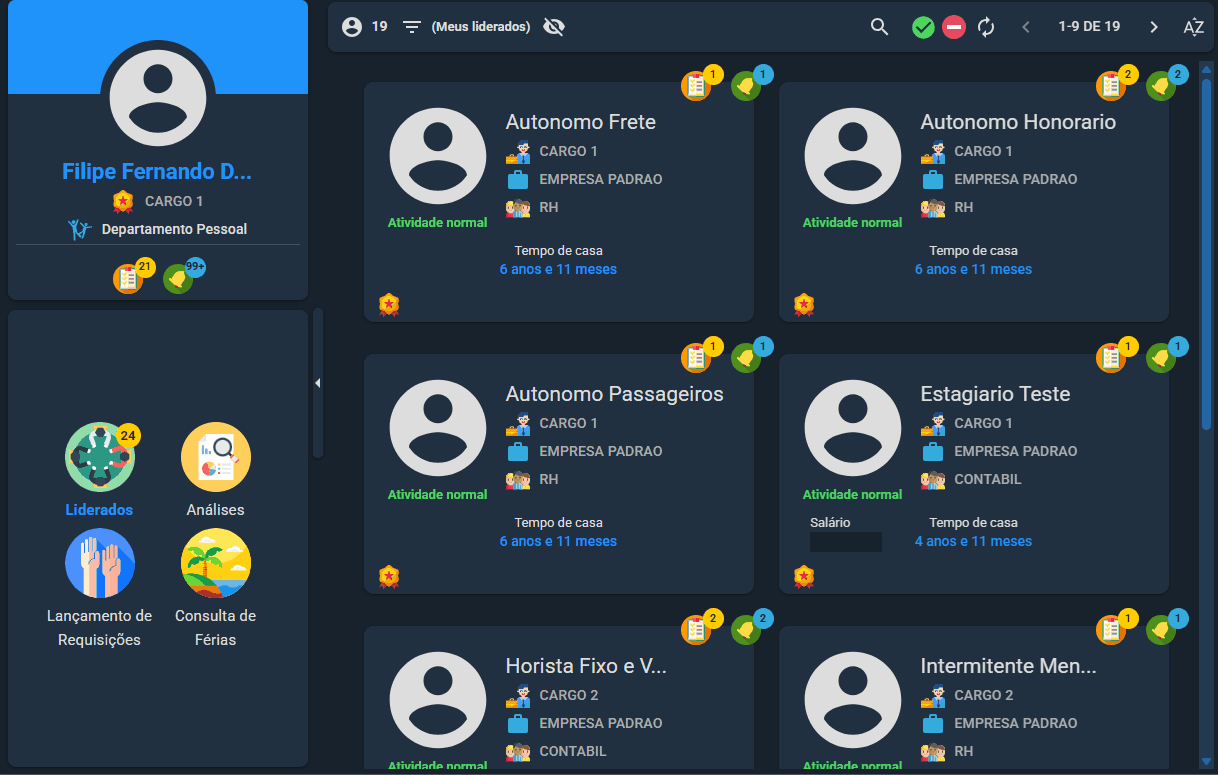Screen dimensions: 1218x775
Task: Open the Autonomo Honorario name link
Action: coord(1018,122)
